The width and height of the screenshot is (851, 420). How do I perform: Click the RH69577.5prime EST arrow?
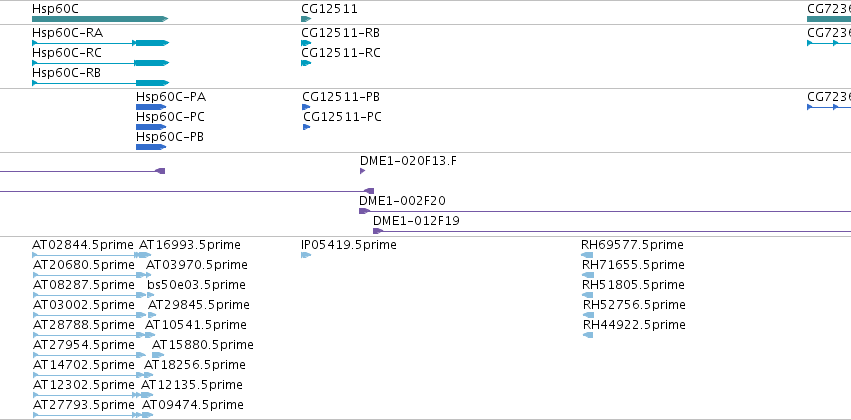point(588,255)
